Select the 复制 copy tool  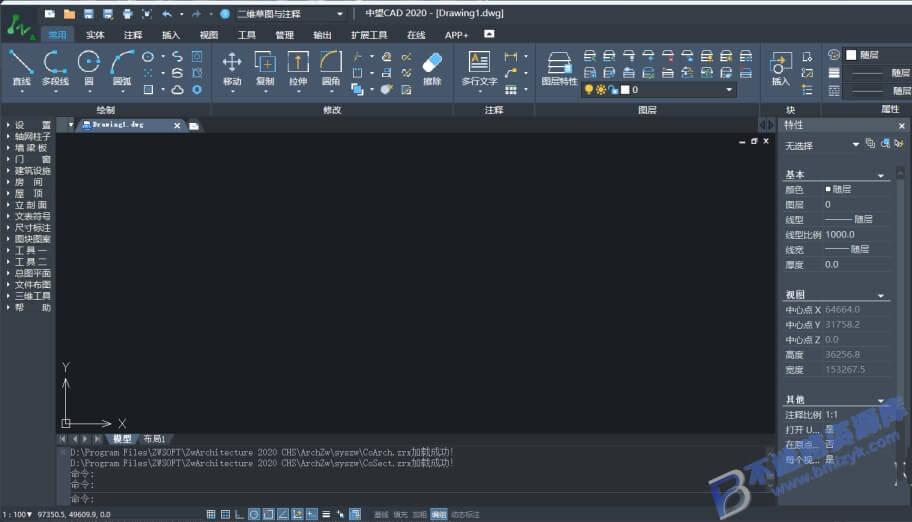(265, 68)
